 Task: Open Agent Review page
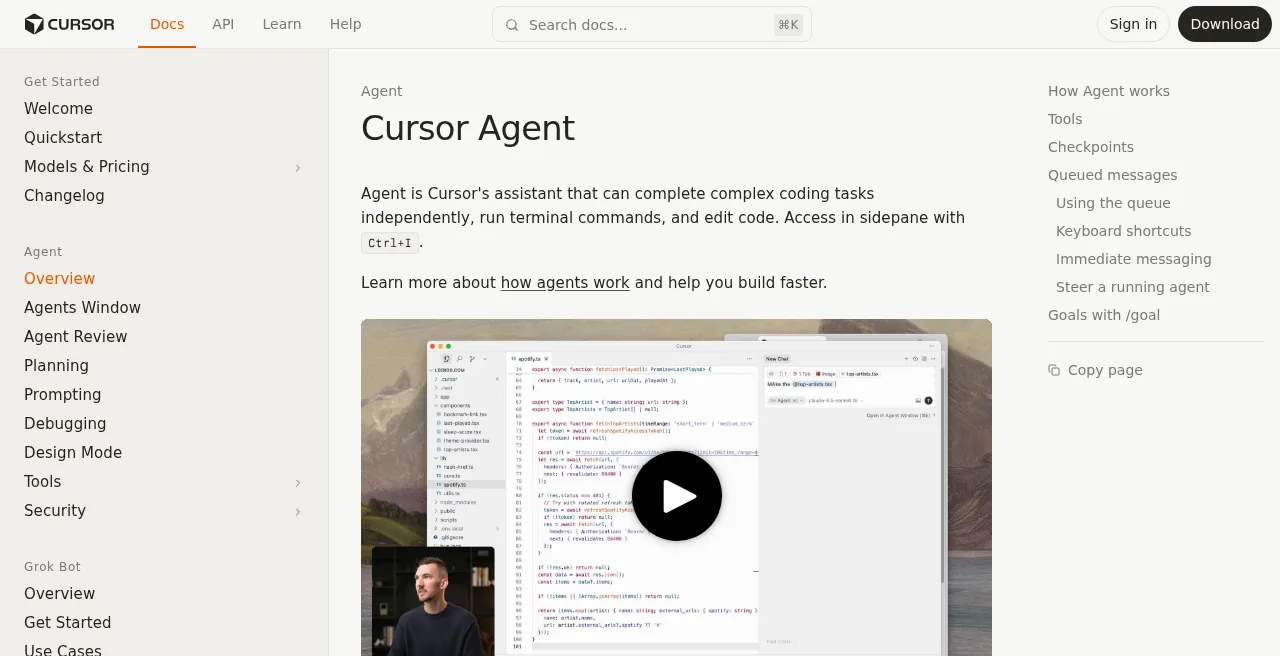click(x=76, y=337)
